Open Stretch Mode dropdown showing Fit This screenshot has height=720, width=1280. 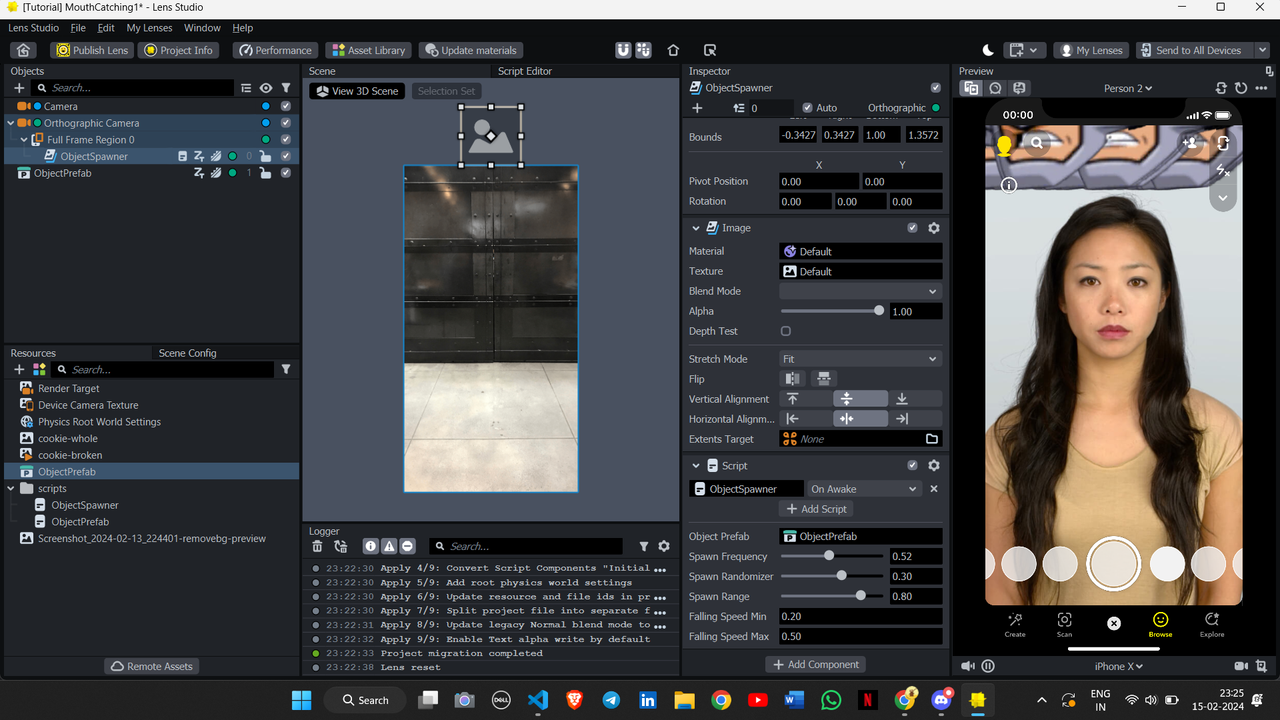[x=860, y=359]
